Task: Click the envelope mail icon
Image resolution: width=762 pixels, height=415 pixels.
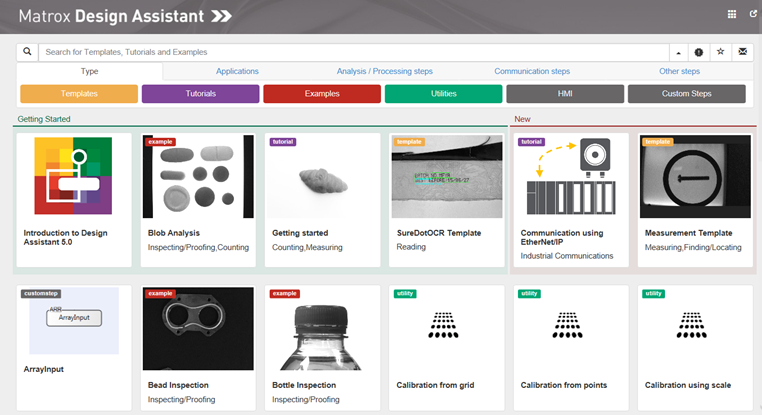Action: pos(743,52)
